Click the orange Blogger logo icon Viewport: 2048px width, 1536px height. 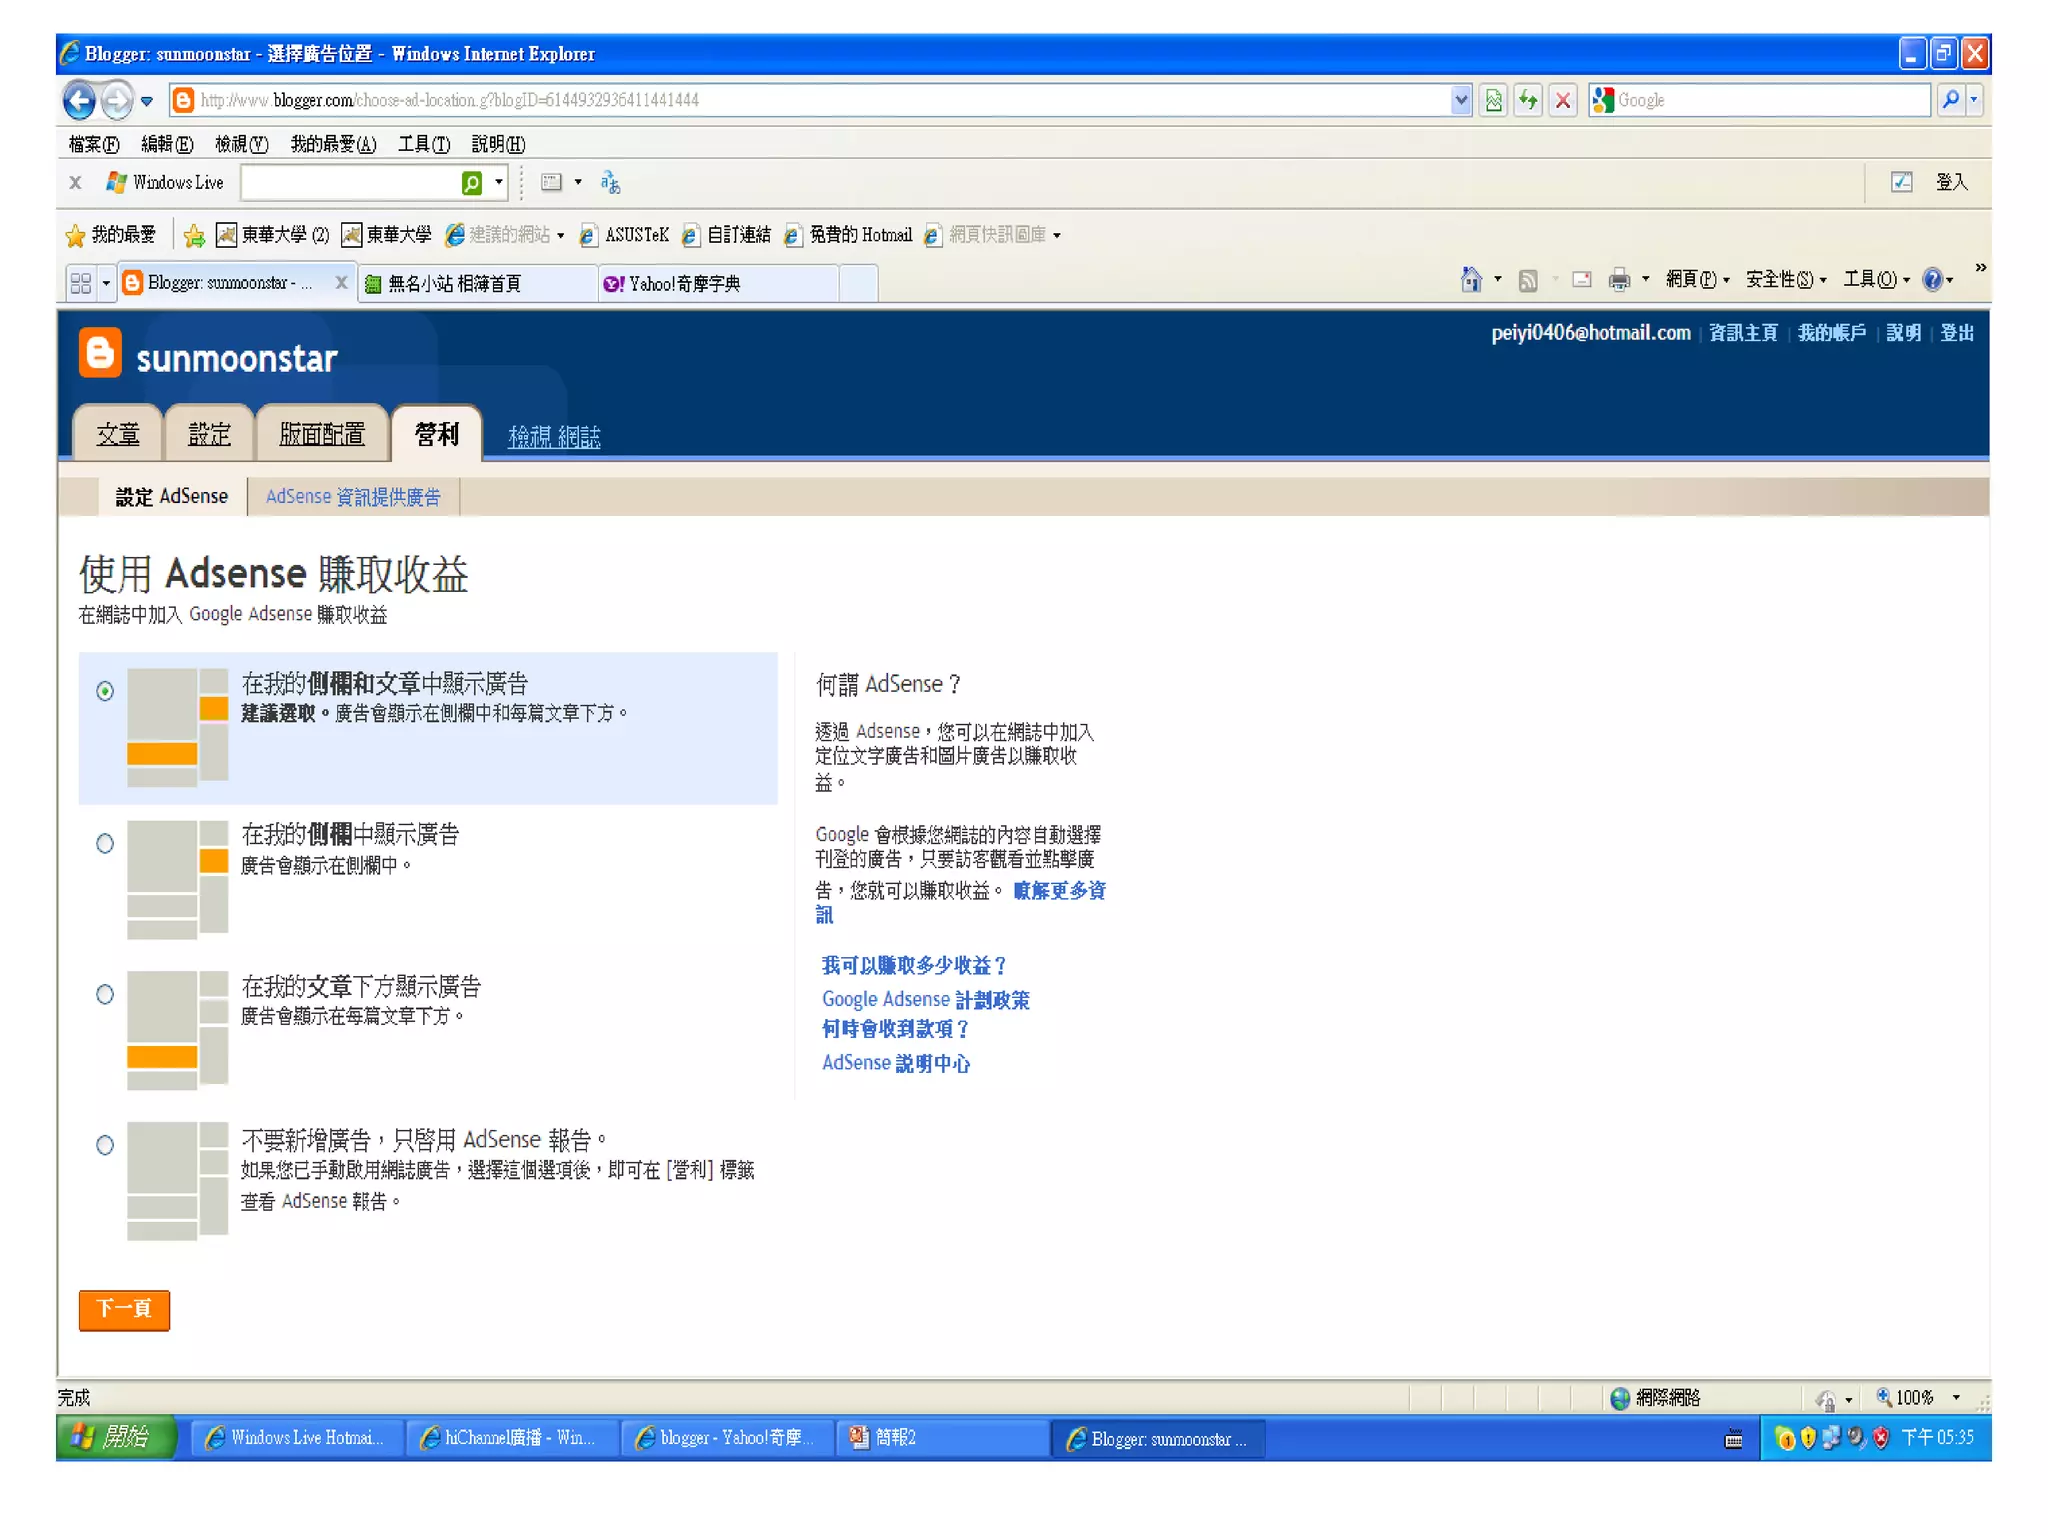click(x=100, y=353)
